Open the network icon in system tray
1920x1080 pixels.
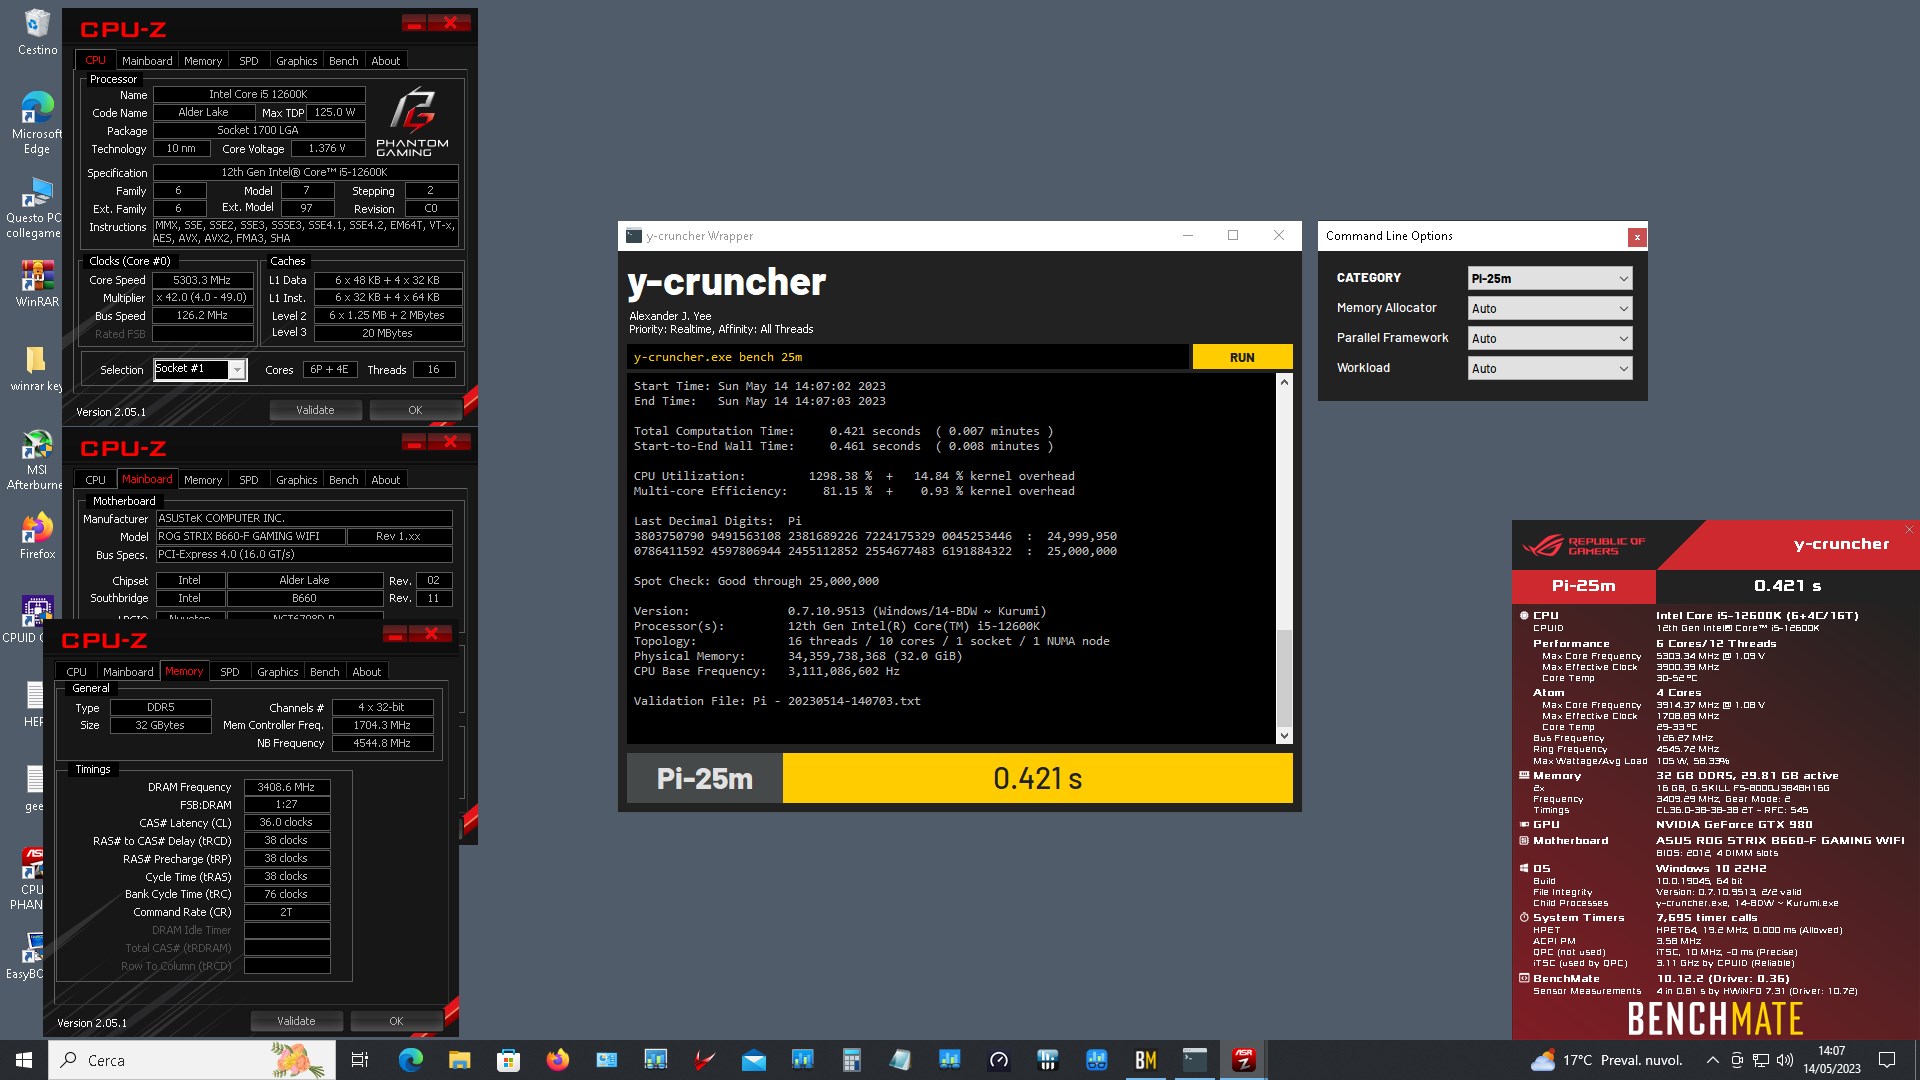(x=1761, y=1060)
